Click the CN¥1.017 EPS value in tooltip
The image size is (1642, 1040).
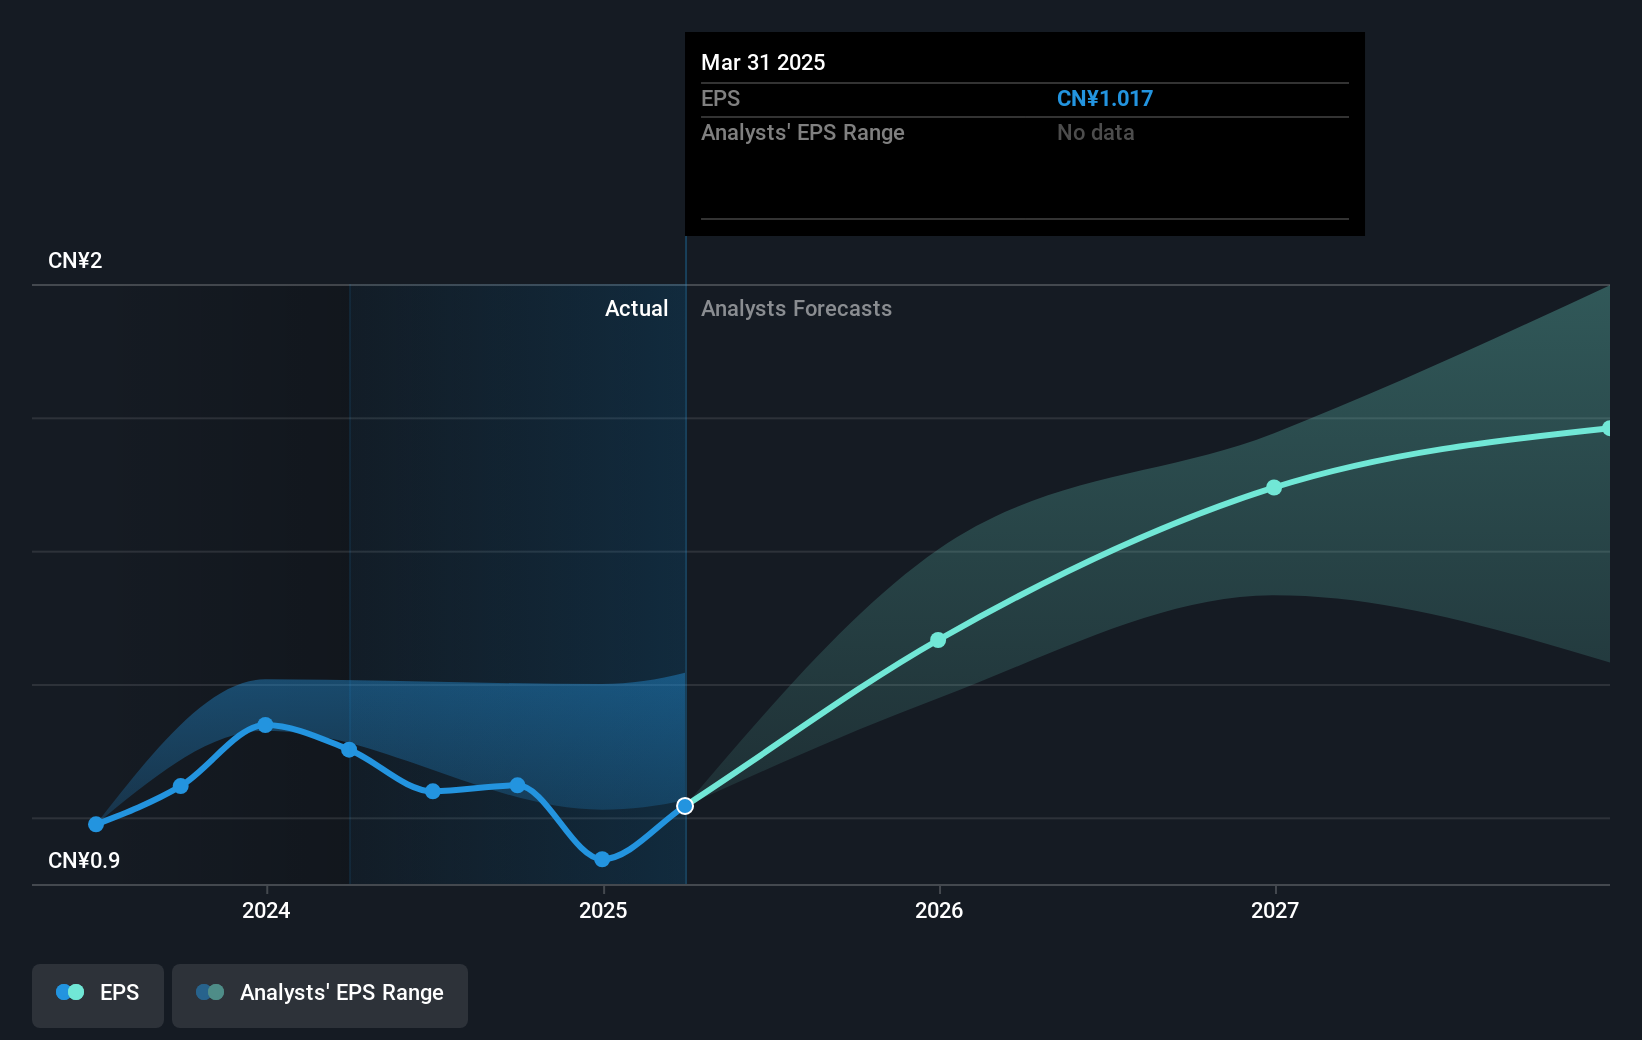coord(1105,98)
